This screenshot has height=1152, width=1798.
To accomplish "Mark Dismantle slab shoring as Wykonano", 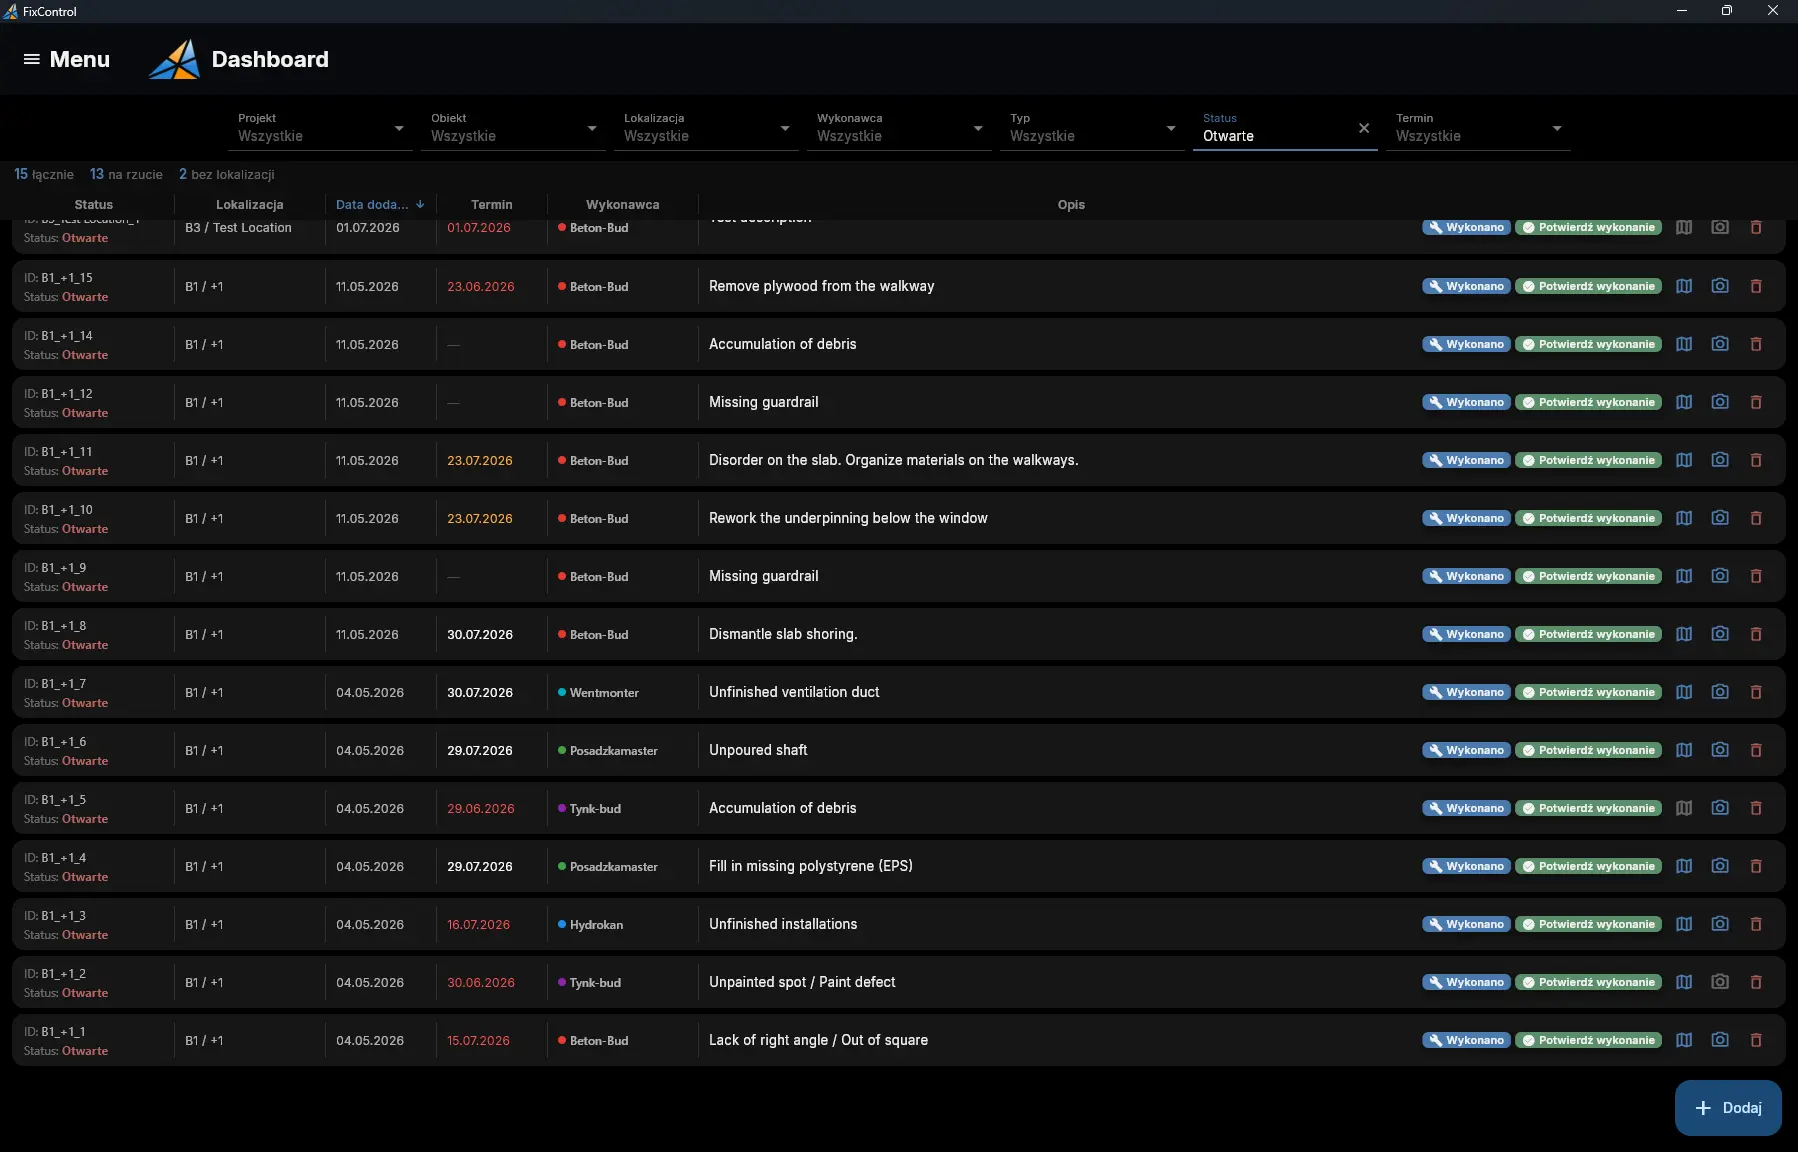I will coord(1466,634).
